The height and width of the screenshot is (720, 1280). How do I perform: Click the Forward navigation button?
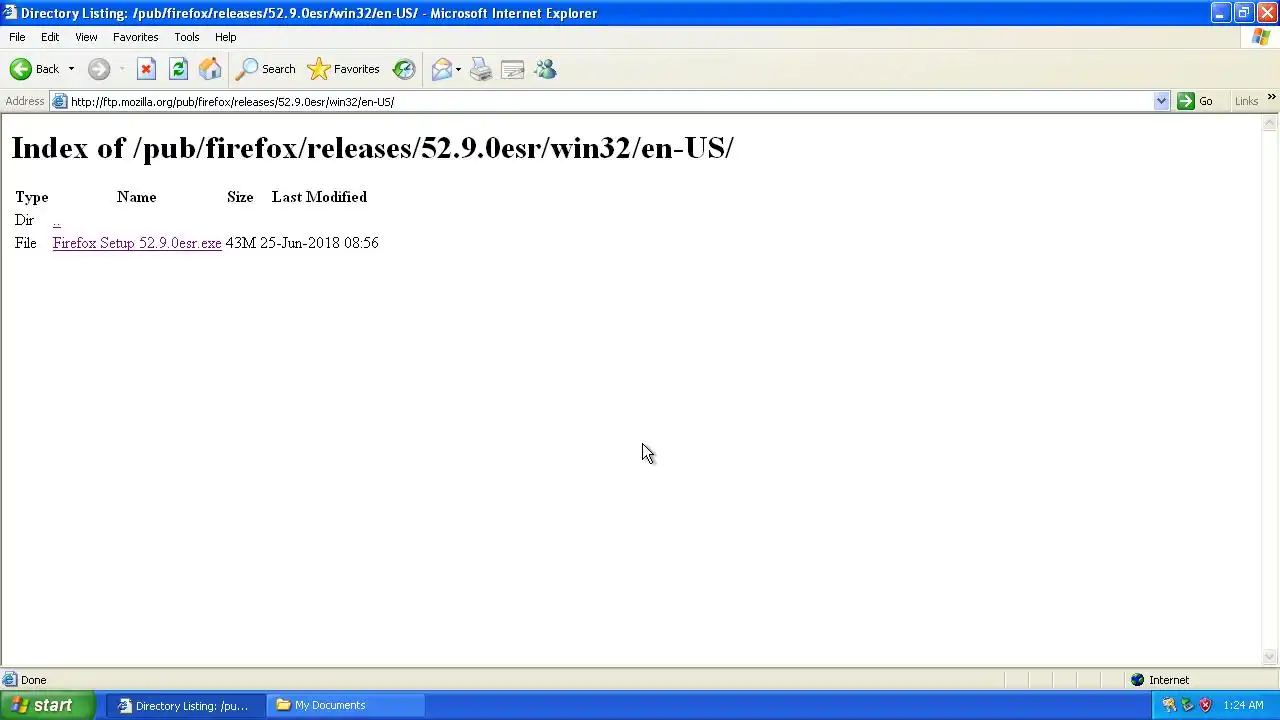(x=98, y=69)
